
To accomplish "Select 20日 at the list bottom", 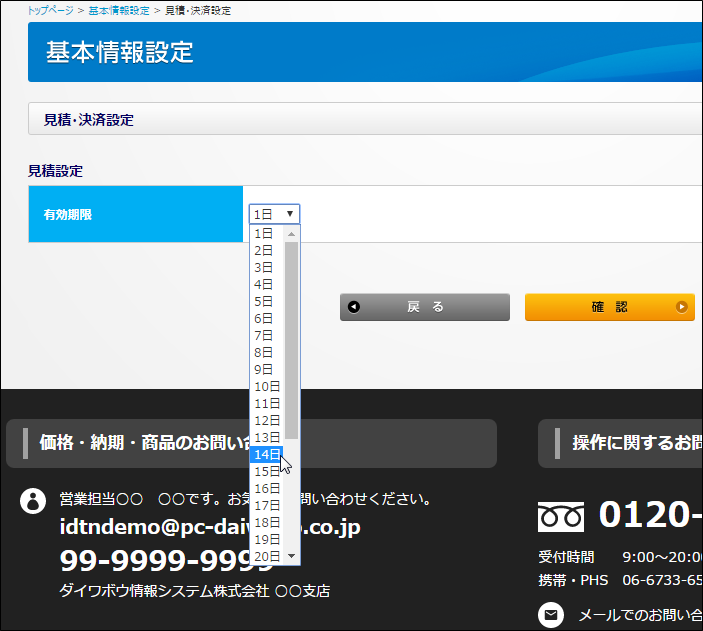I will [266, 556].
